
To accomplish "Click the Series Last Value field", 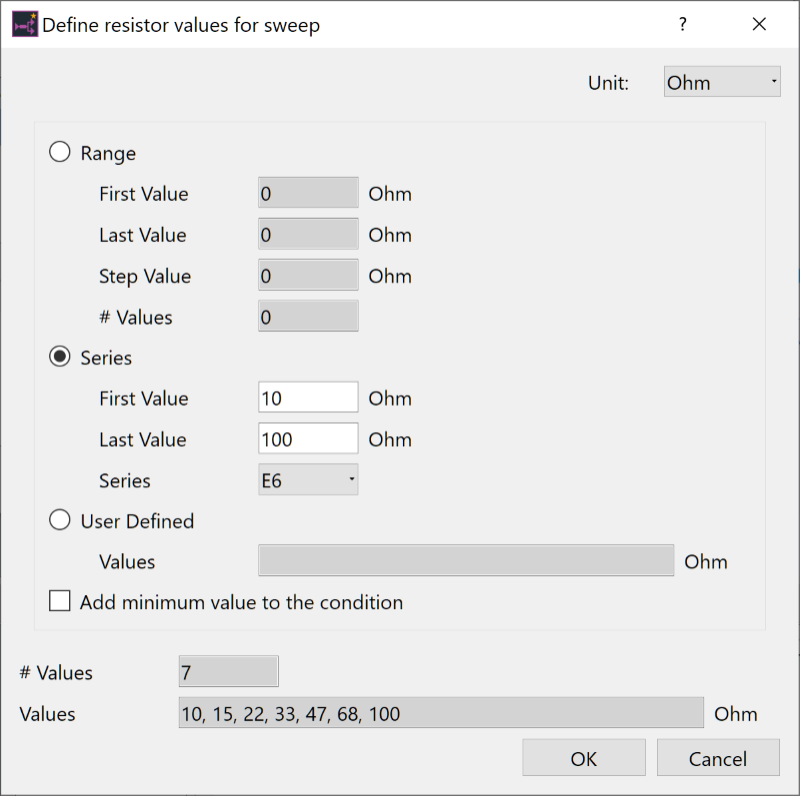I will [308, 439].
